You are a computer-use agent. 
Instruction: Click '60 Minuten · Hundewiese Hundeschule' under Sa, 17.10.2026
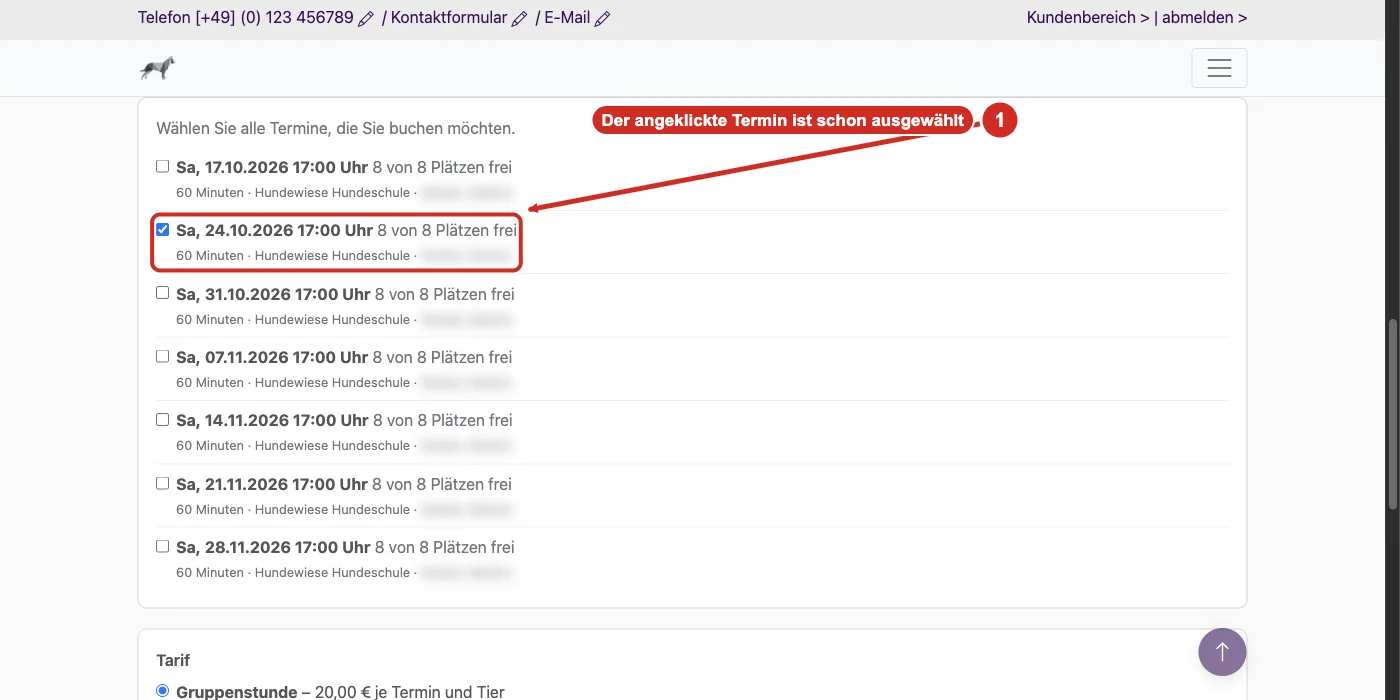click(x=293, y=192)
